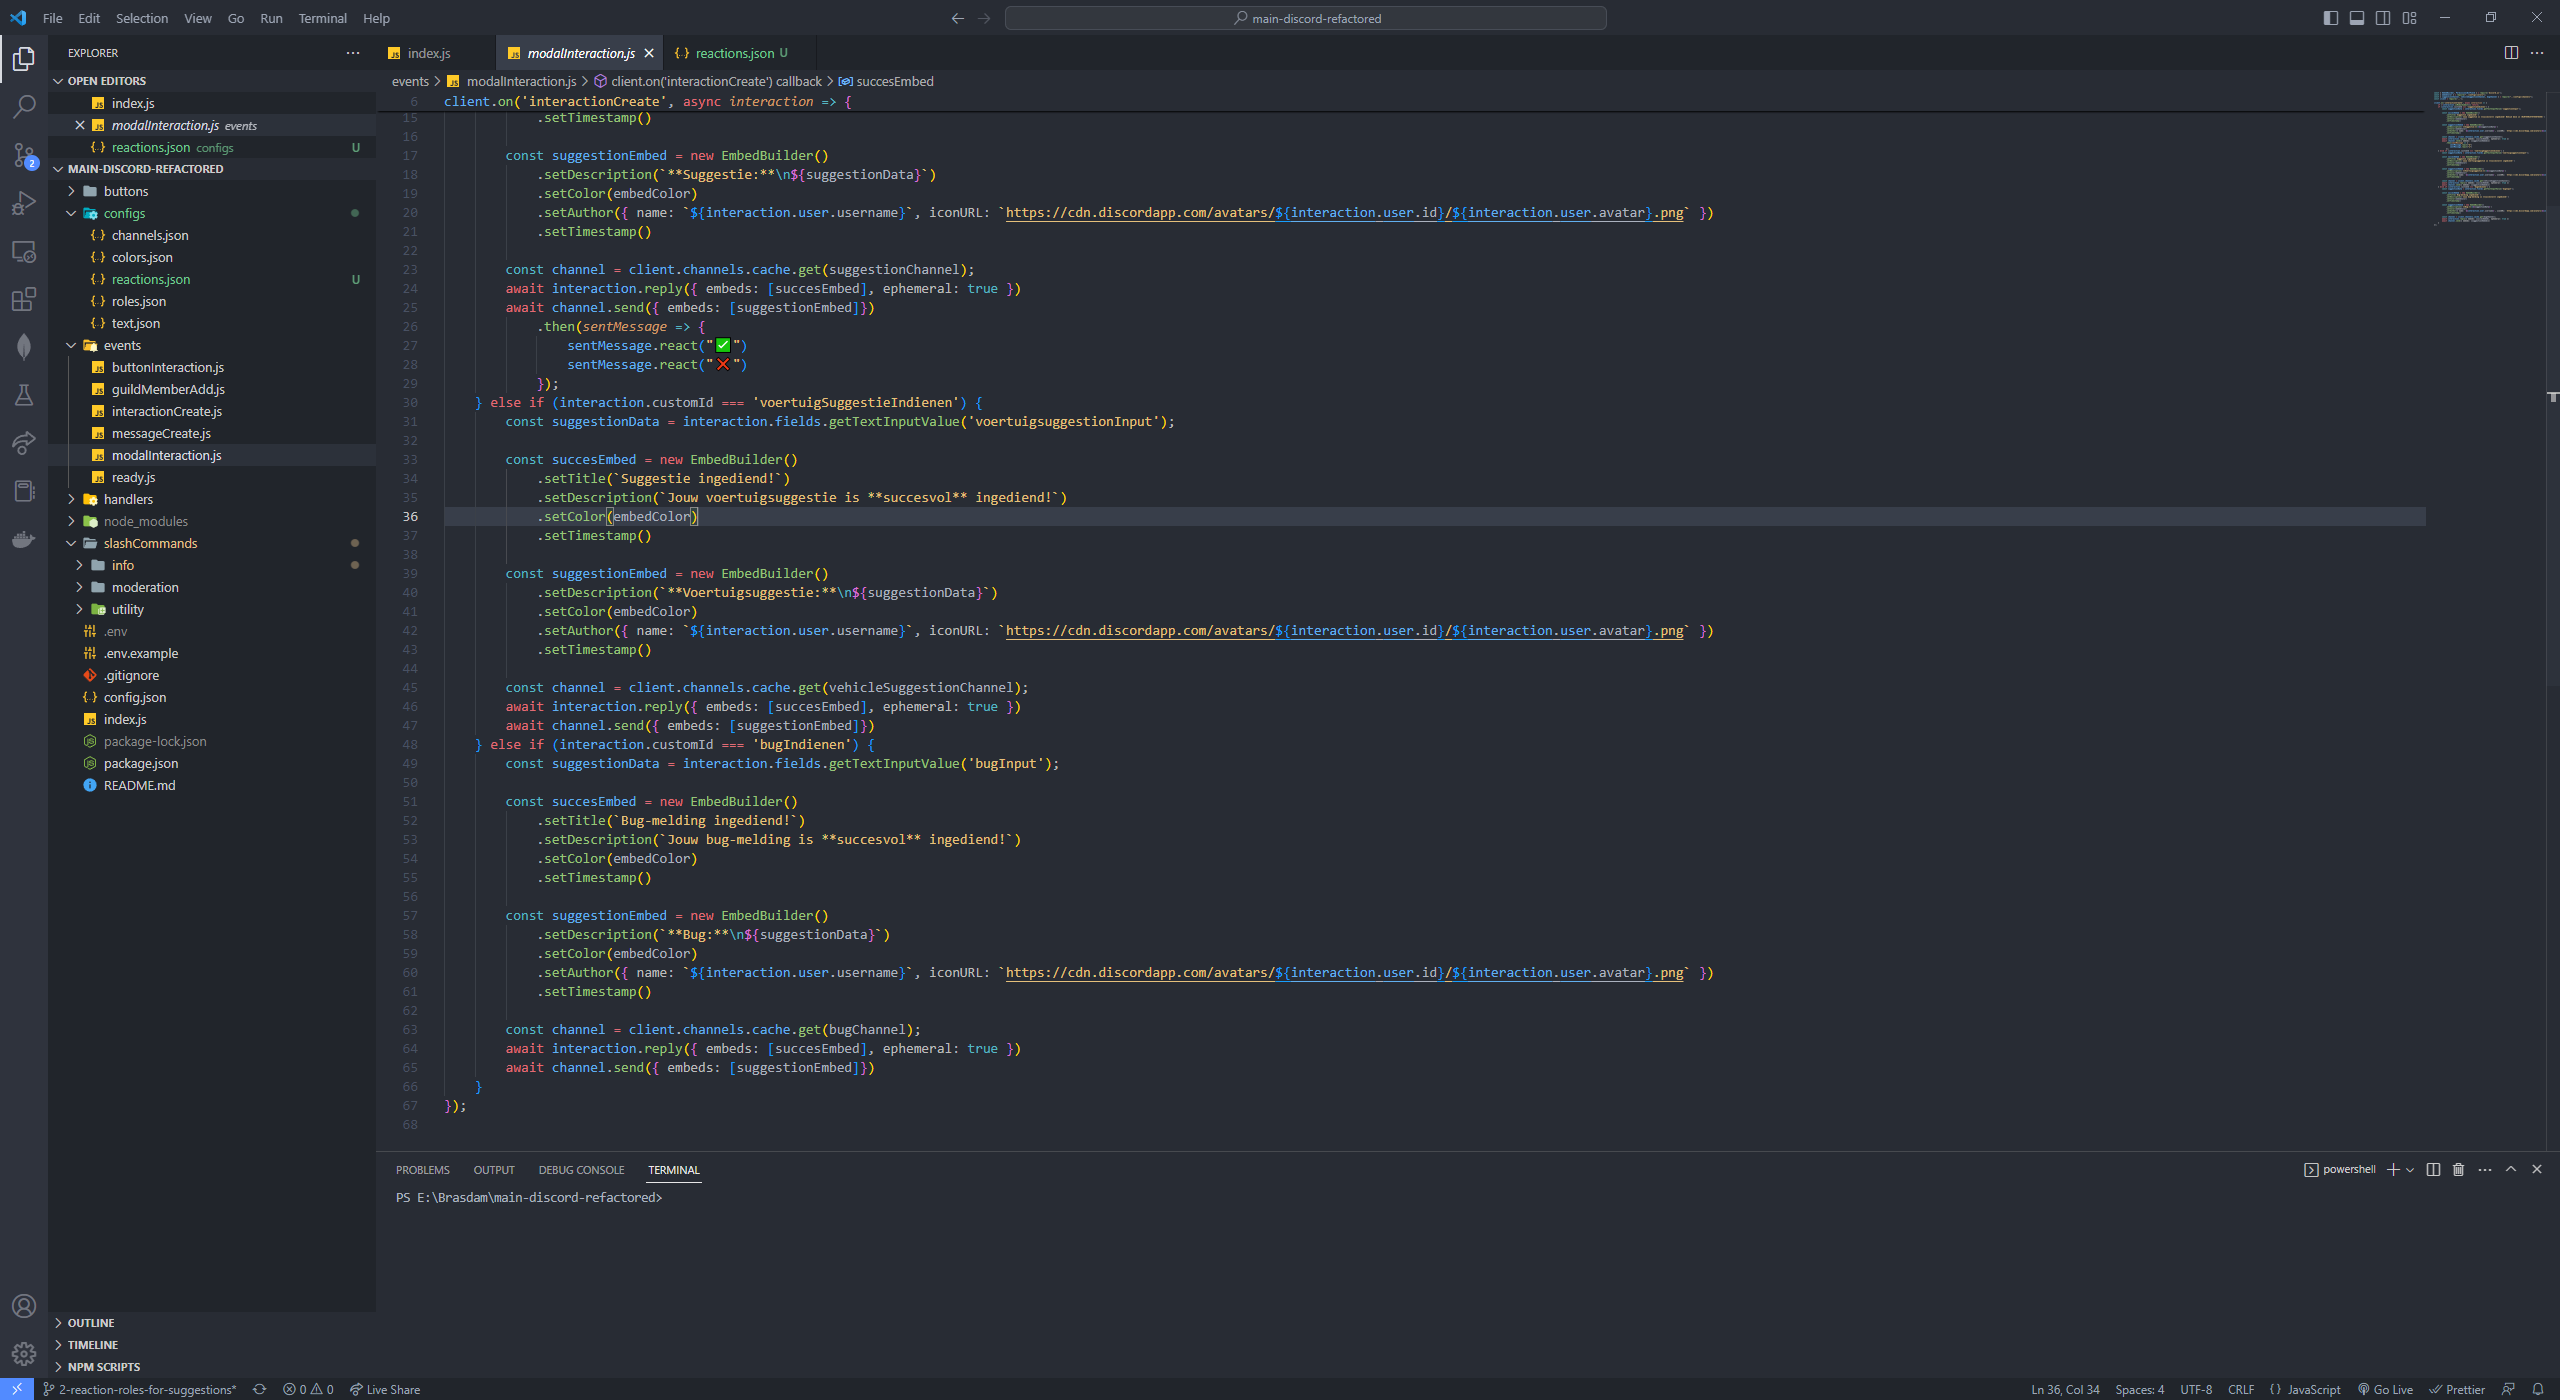This screenshot has width=2560, height=1400.
Task: Click the Manage gear icon
Action: point(24,1354)
